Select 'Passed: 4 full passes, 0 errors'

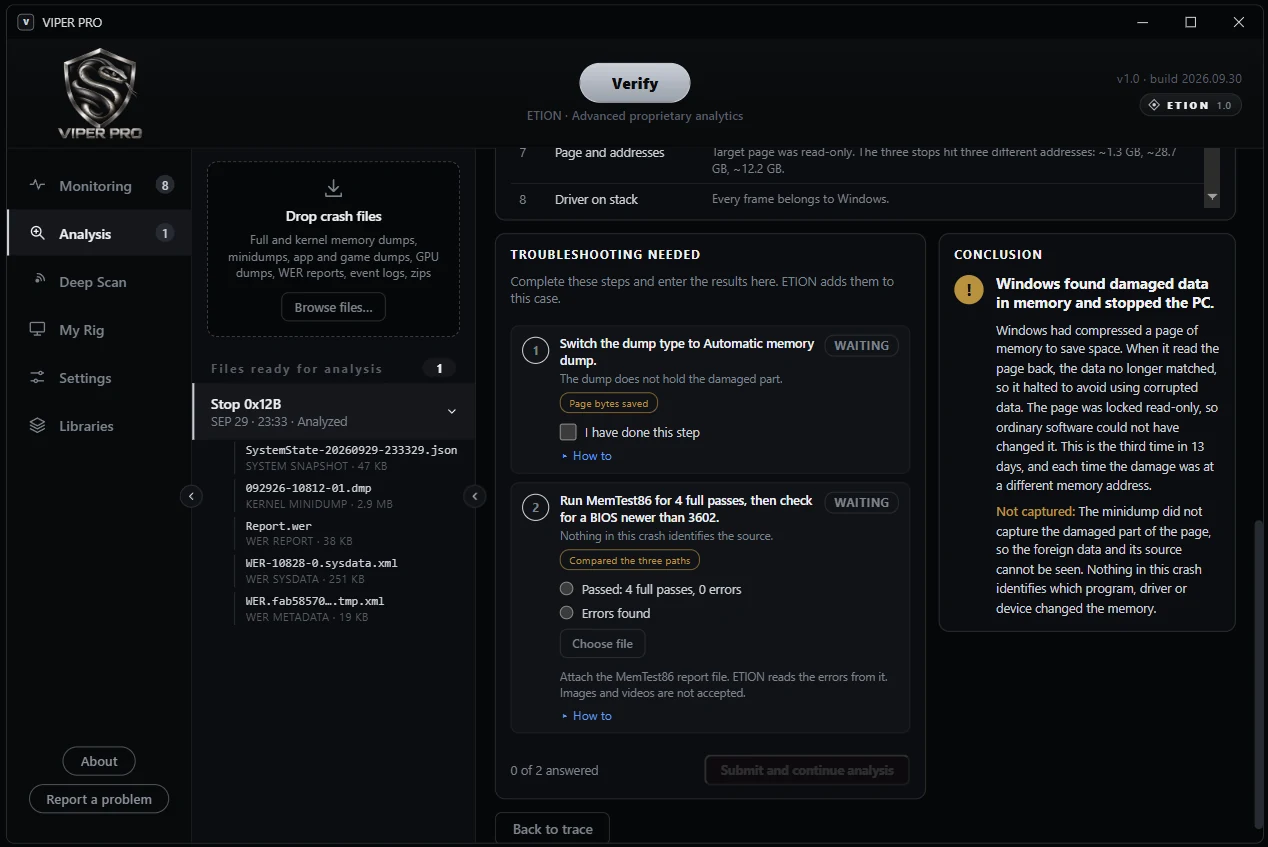(567, 589)
